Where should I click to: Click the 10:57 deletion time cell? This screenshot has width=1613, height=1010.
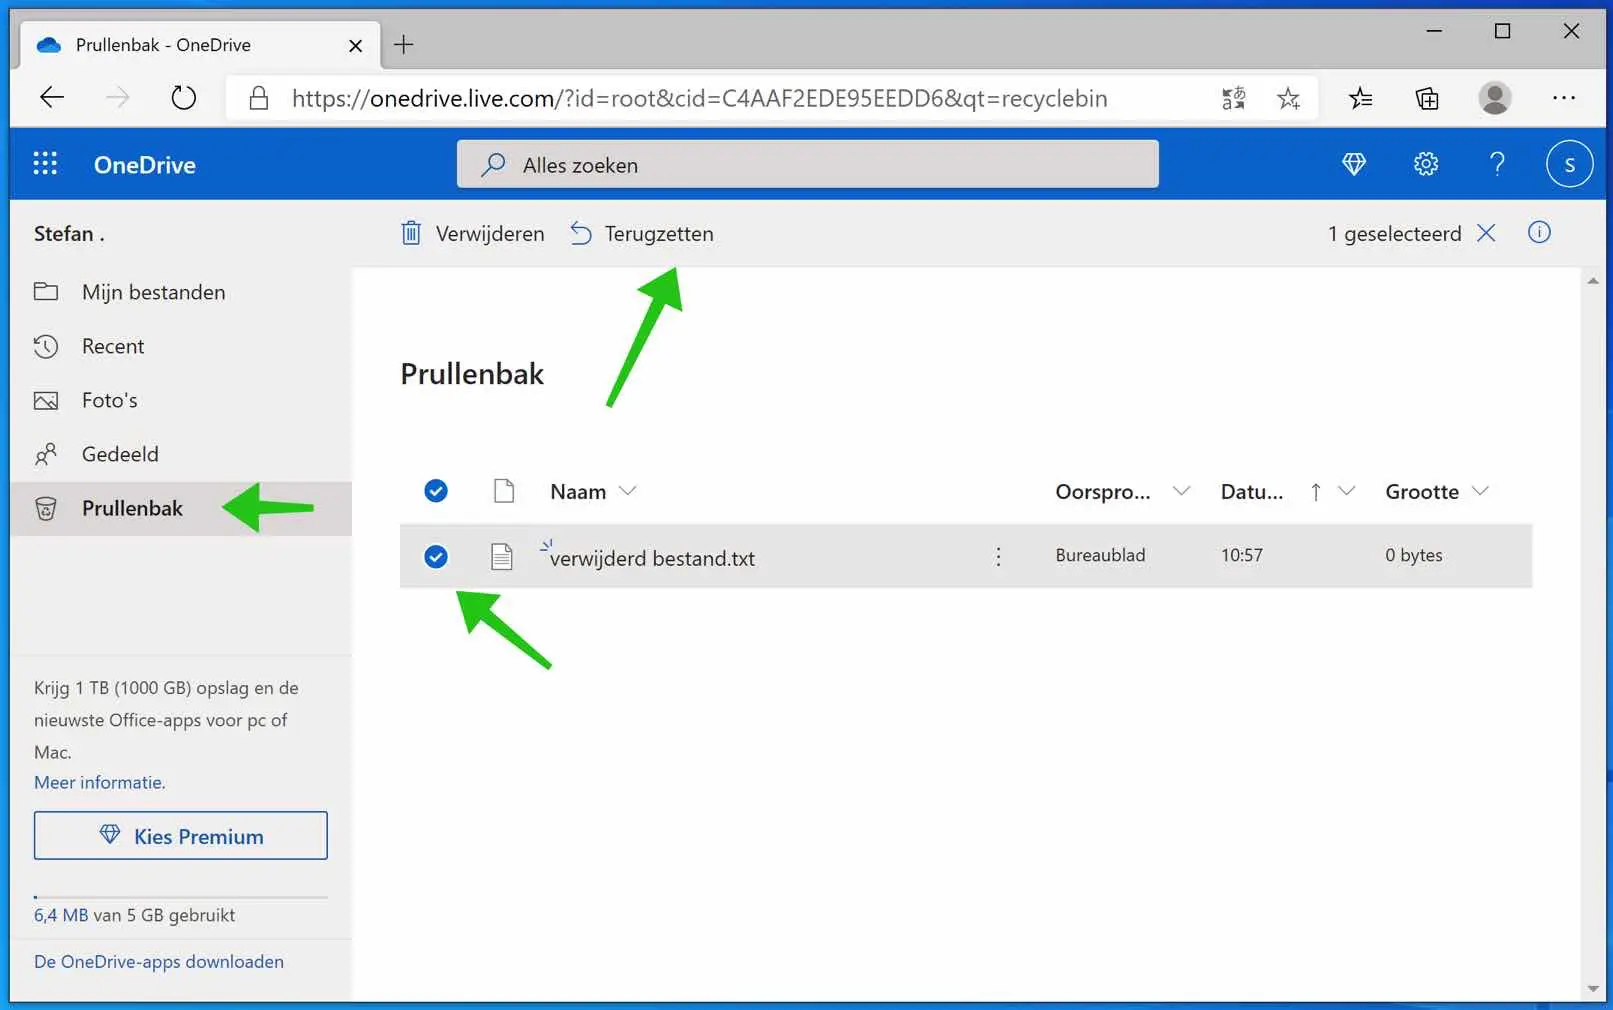(1241, 555)
